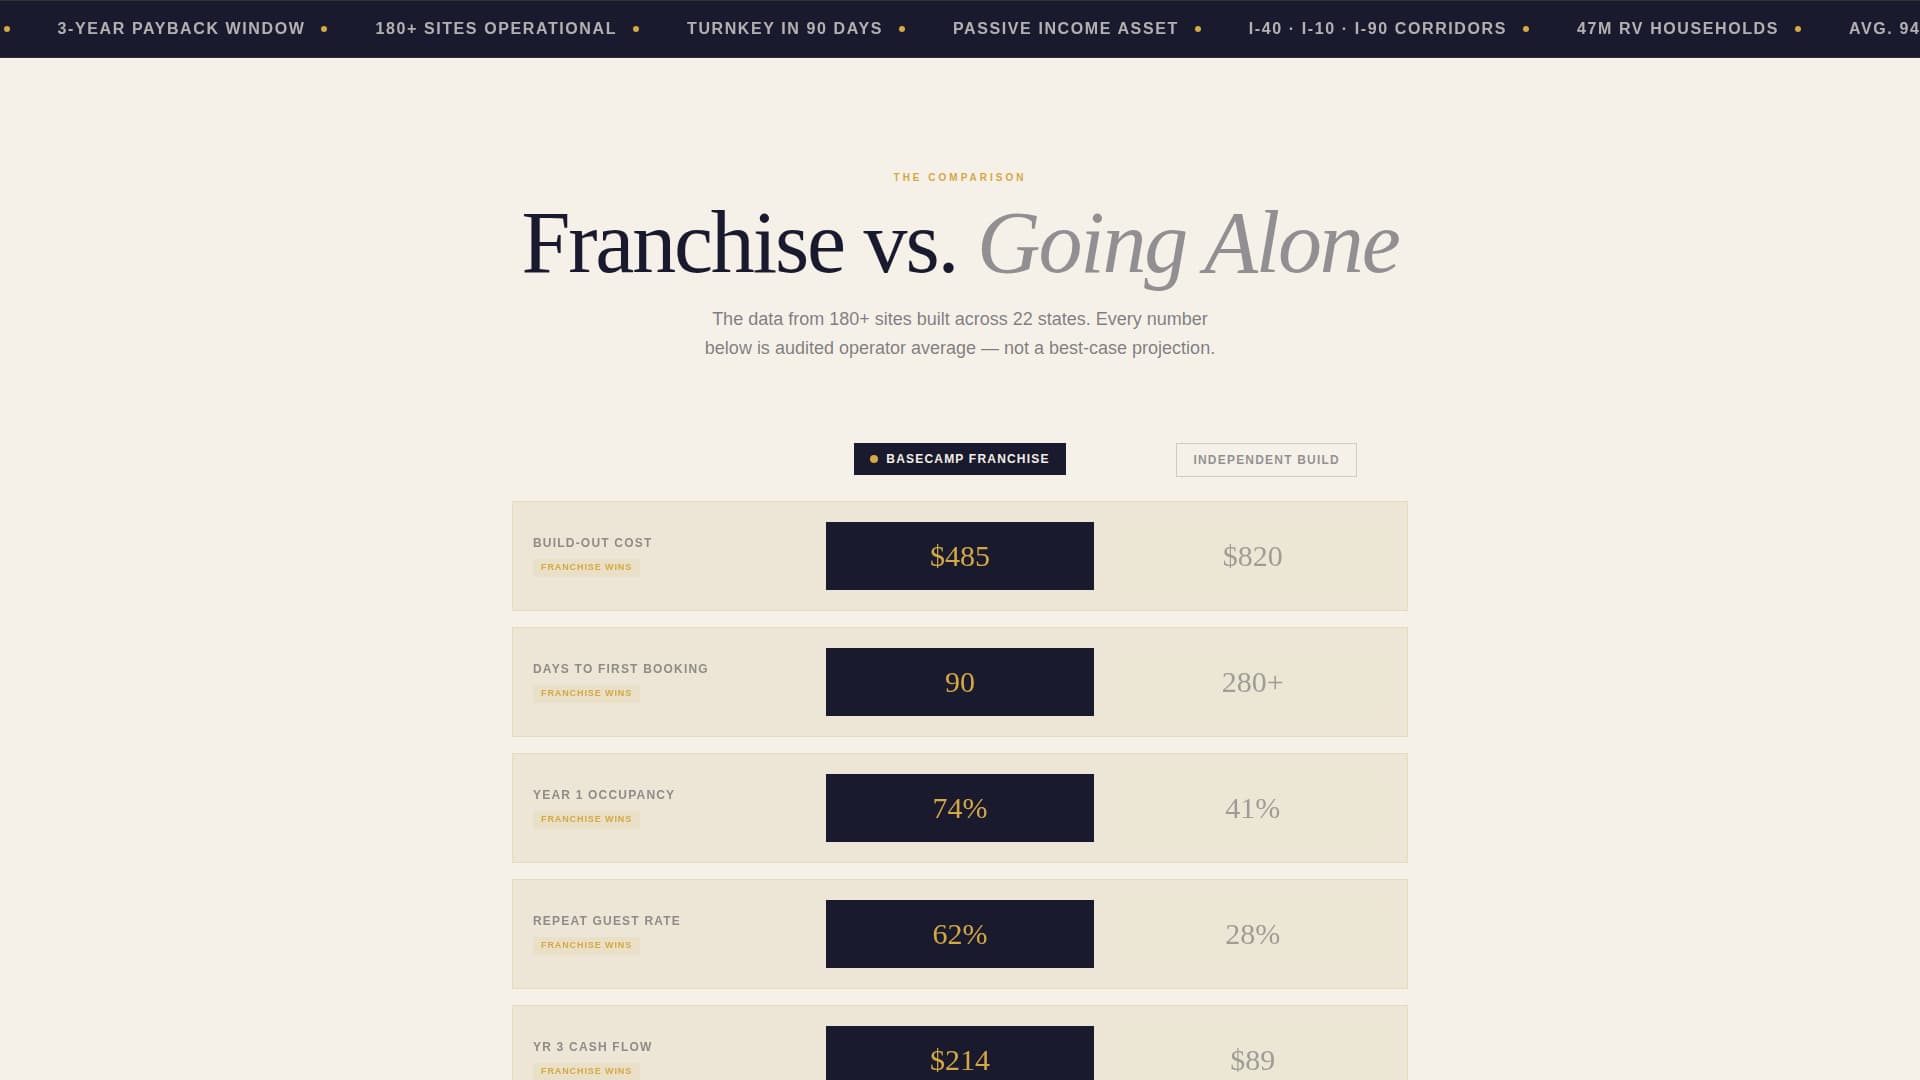The width and height of the screenshot is (1920, 1080).
Task: Select the Basecamp Franchise column toggle
Action: (x=959, y=459)
